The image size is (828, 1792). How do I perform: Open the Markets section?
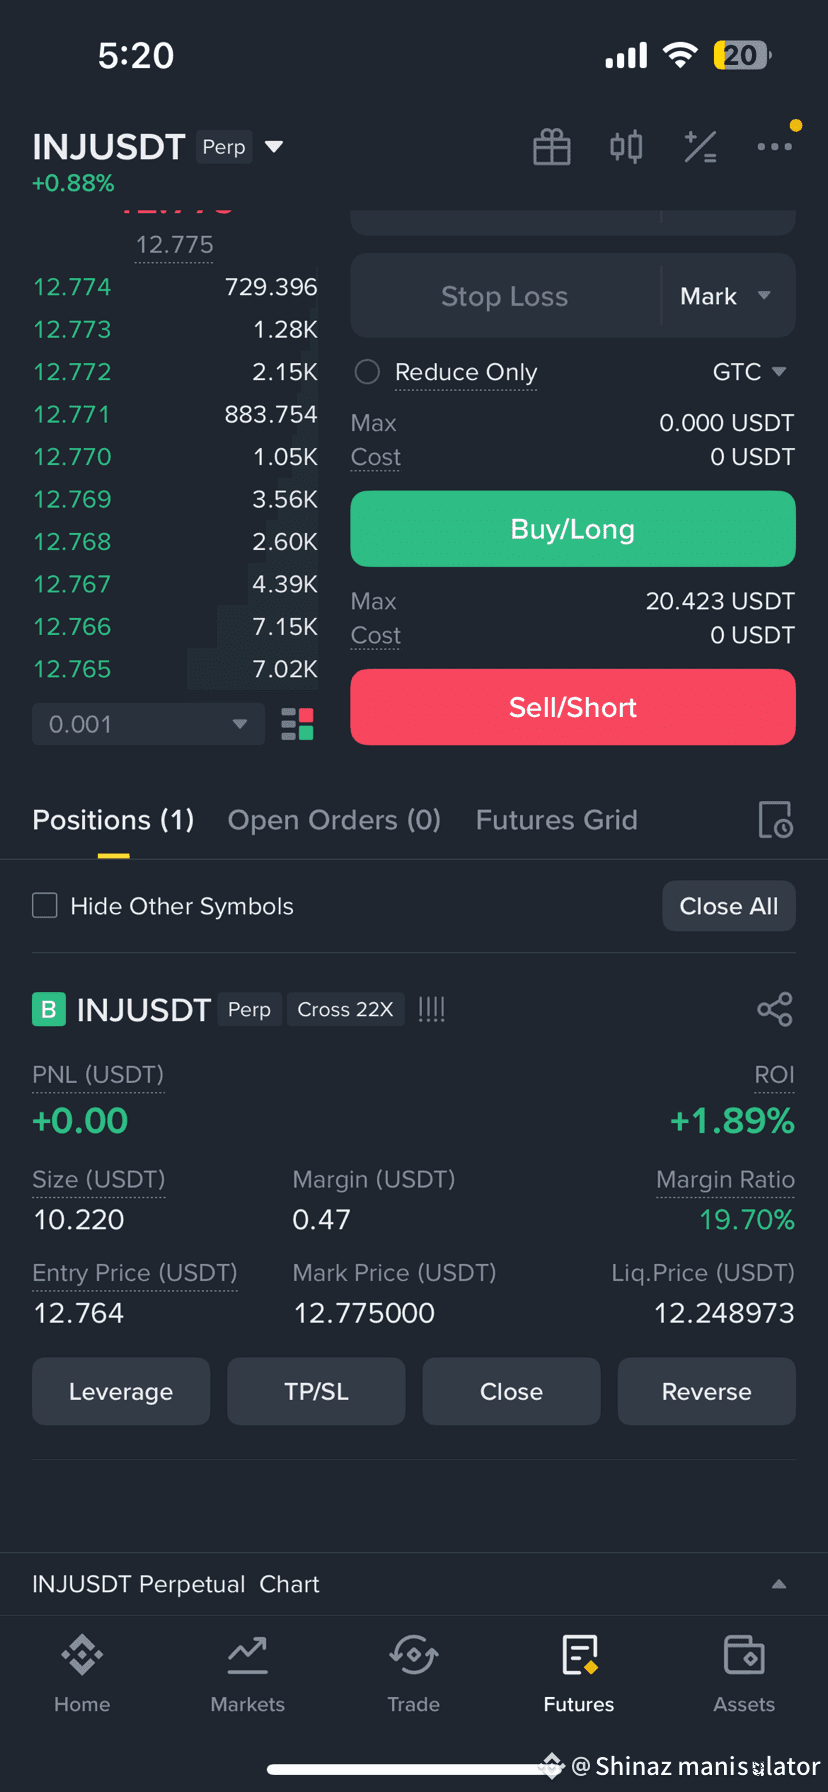click(248, 1674)
